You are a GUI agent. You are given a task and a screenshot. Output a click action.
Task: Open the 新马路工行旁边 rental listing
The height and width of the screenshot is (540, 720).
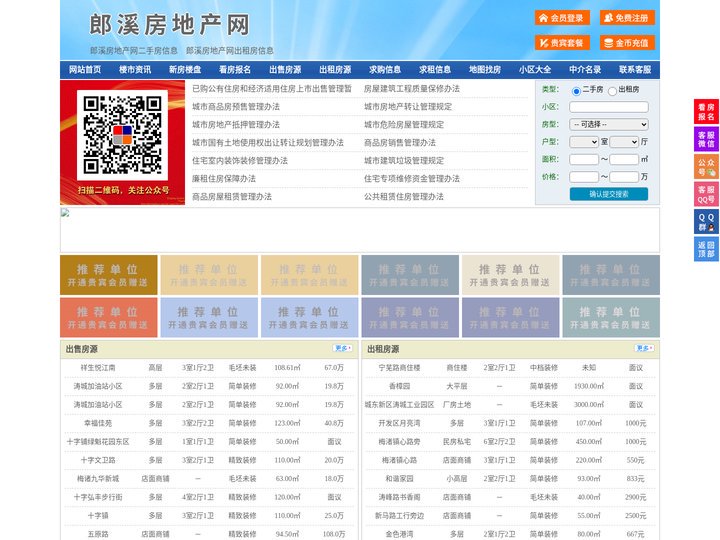[x=399, y=516]
